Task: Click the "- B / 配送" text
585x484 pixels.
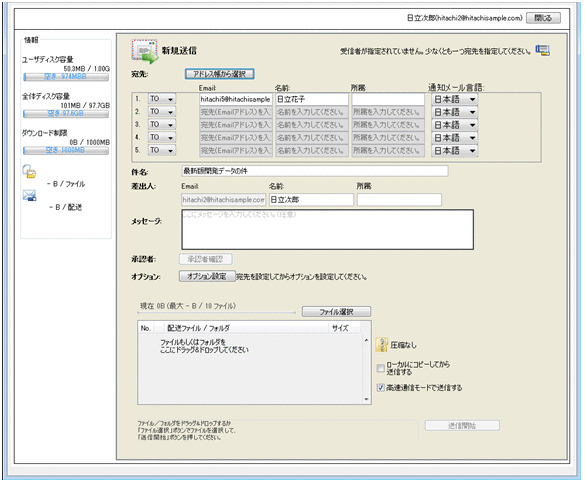Action: click(x=66, y=207)
